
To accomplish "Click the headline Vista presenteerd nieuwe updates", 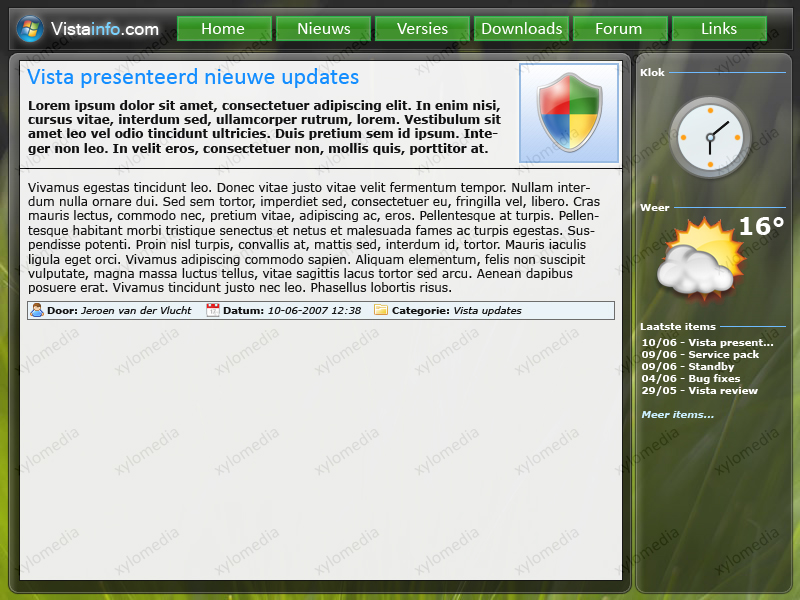I will click(193, 77).
